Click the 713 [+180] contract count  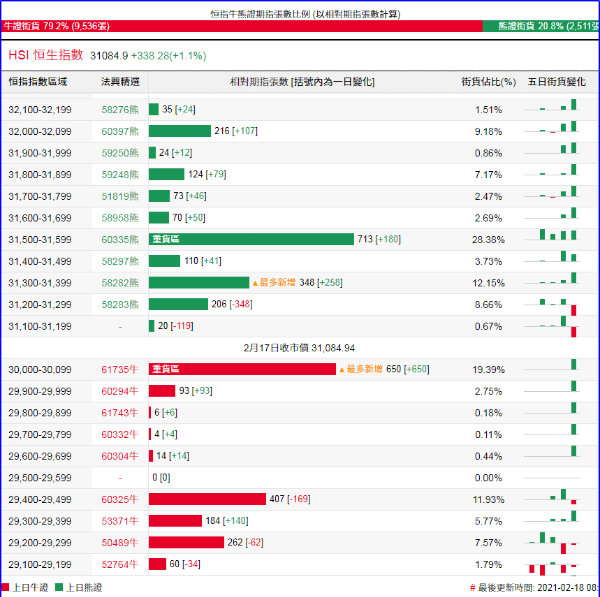coord(379,239)
